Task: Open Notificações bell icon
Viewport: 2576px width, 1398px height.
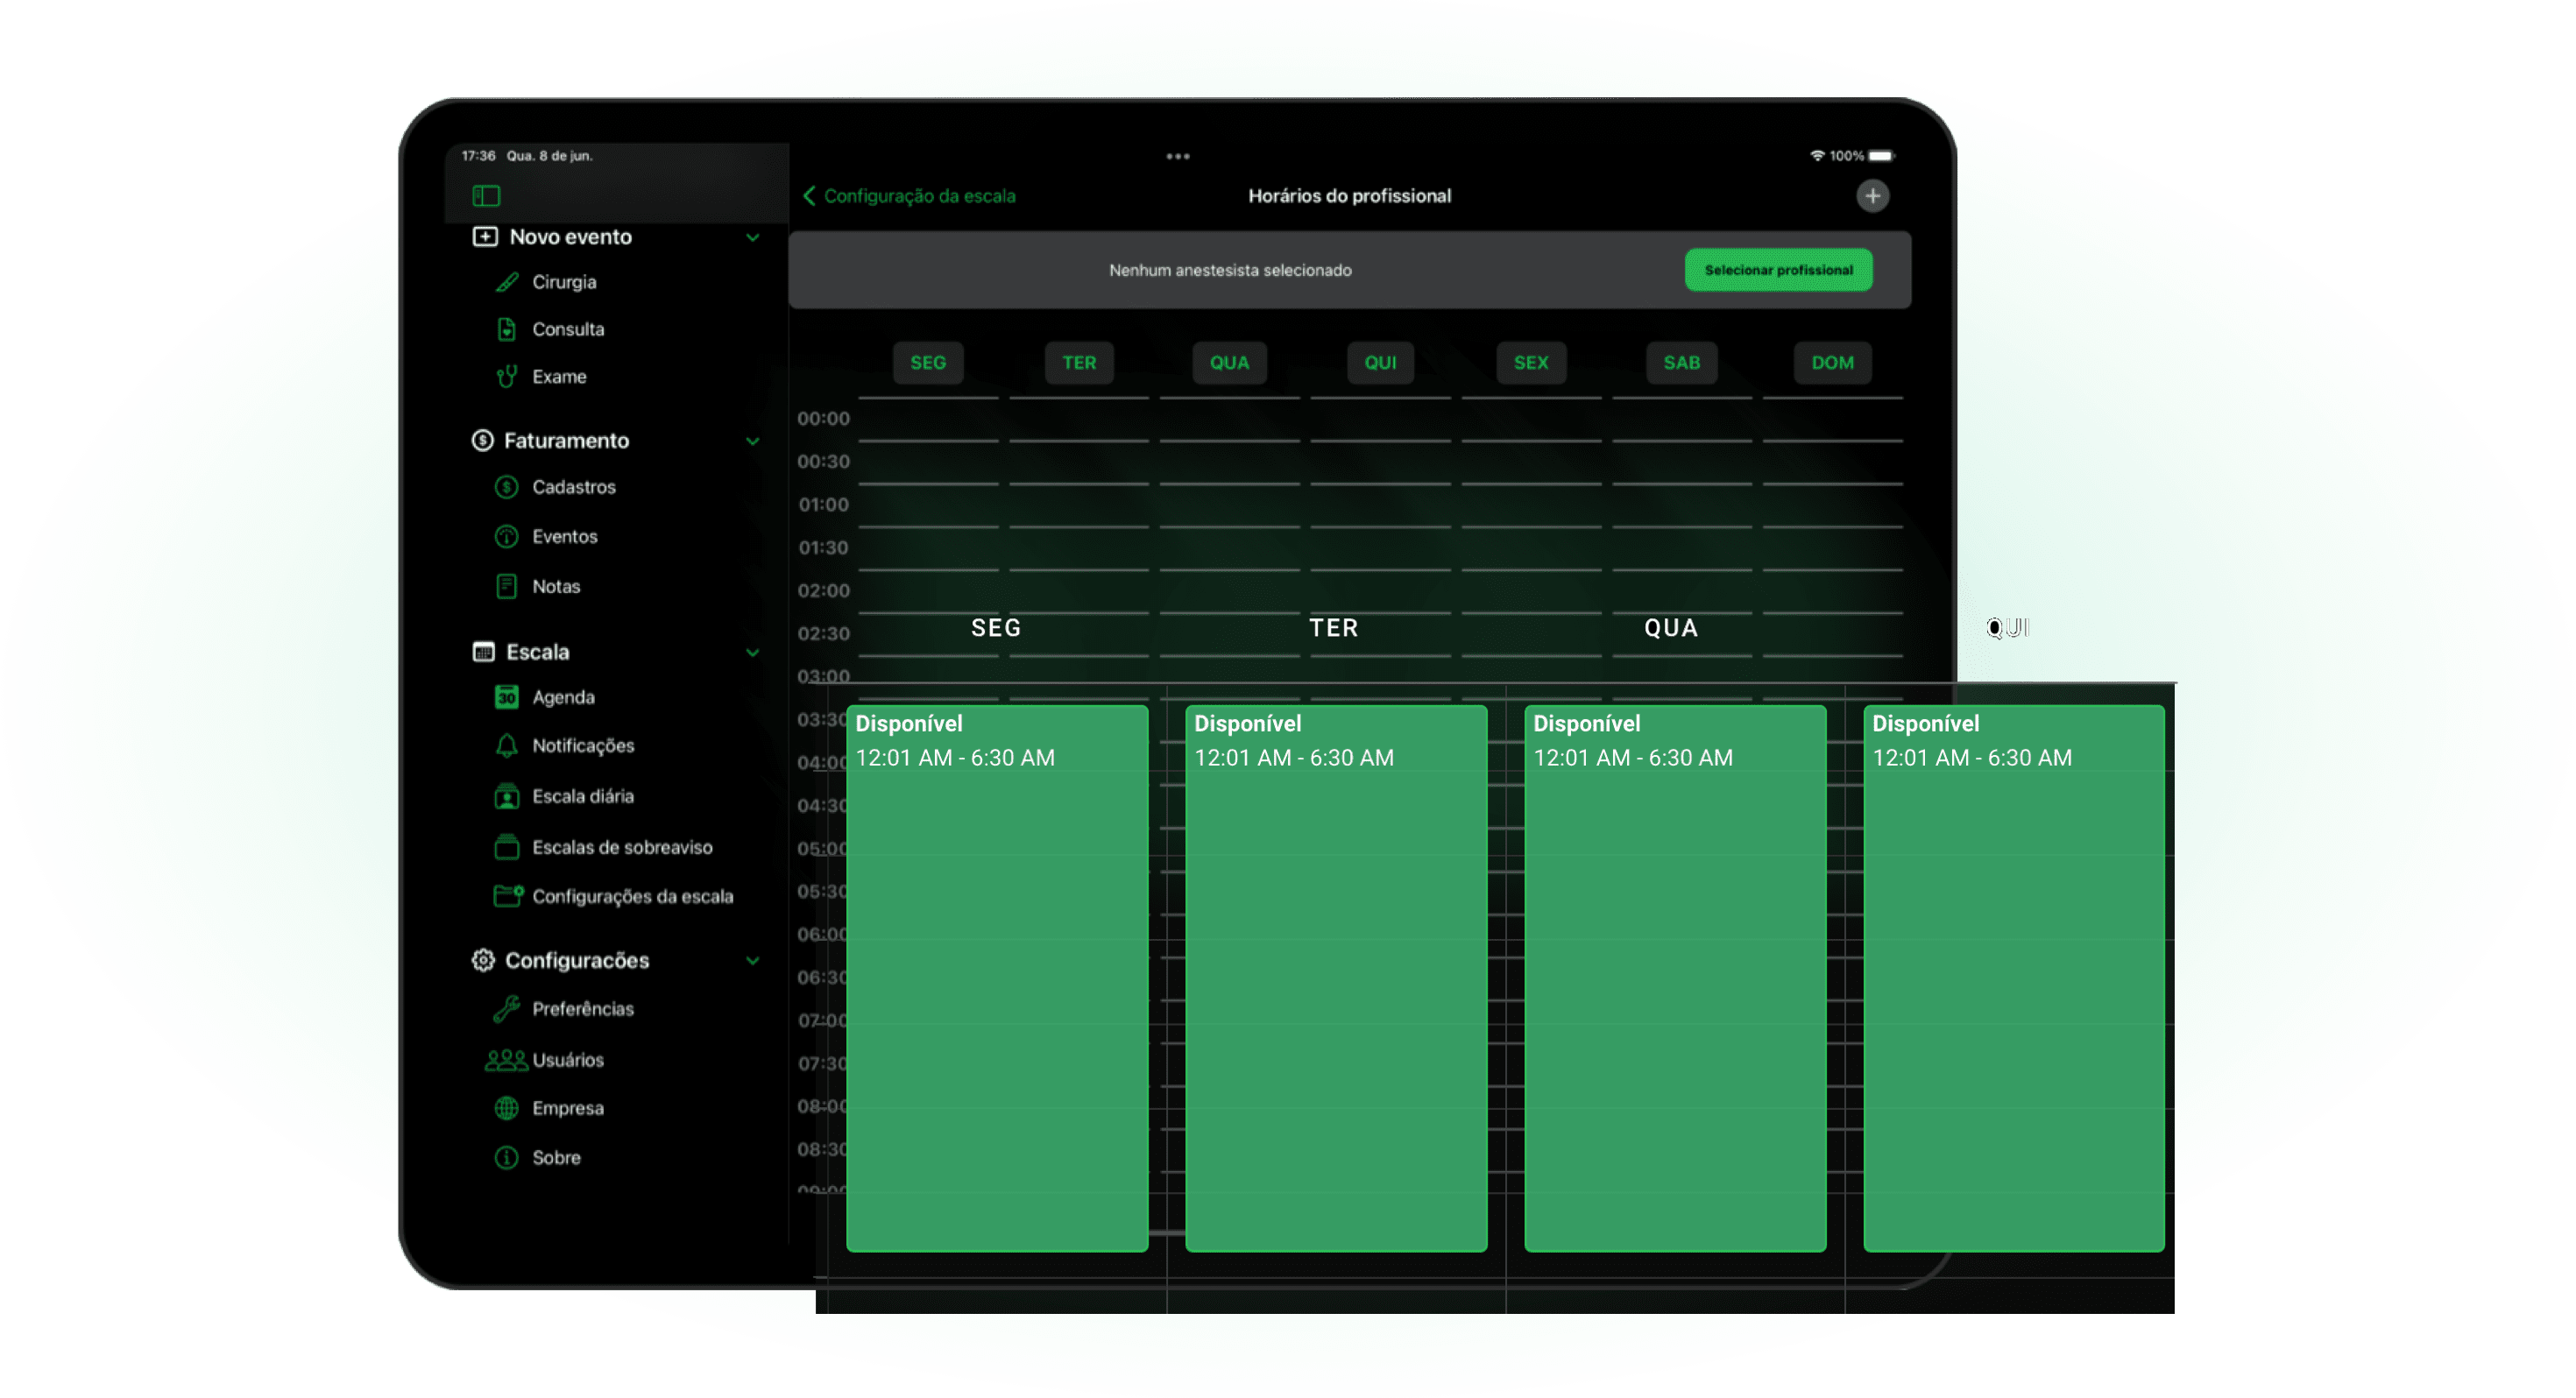Action: [507, 747]
